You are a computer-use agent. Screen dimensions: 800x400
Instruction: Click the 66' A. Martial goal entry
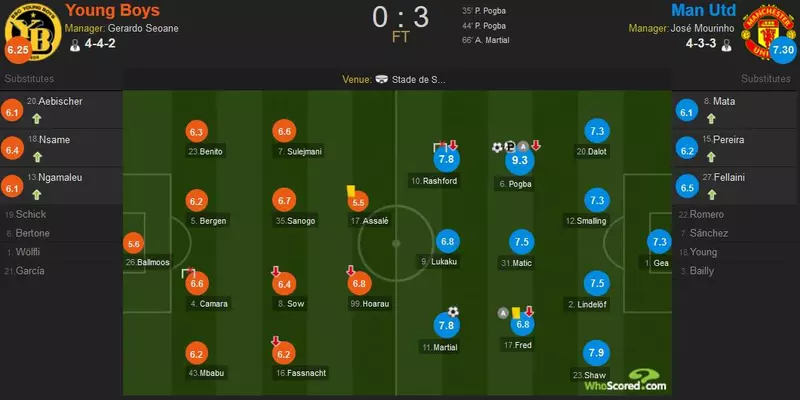point(485,40)
